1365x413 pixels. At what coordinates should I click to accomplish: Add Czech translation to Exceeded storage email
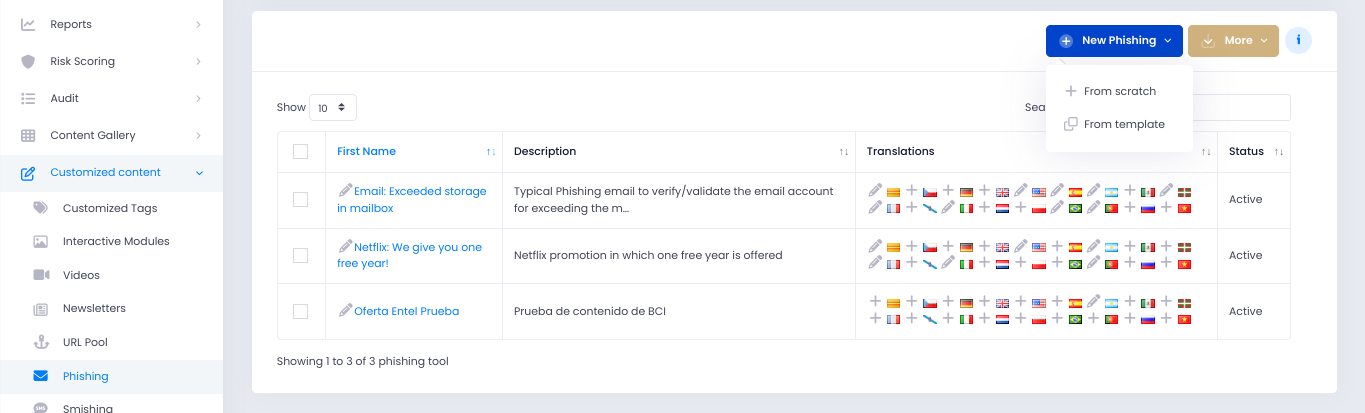point(912,190)
